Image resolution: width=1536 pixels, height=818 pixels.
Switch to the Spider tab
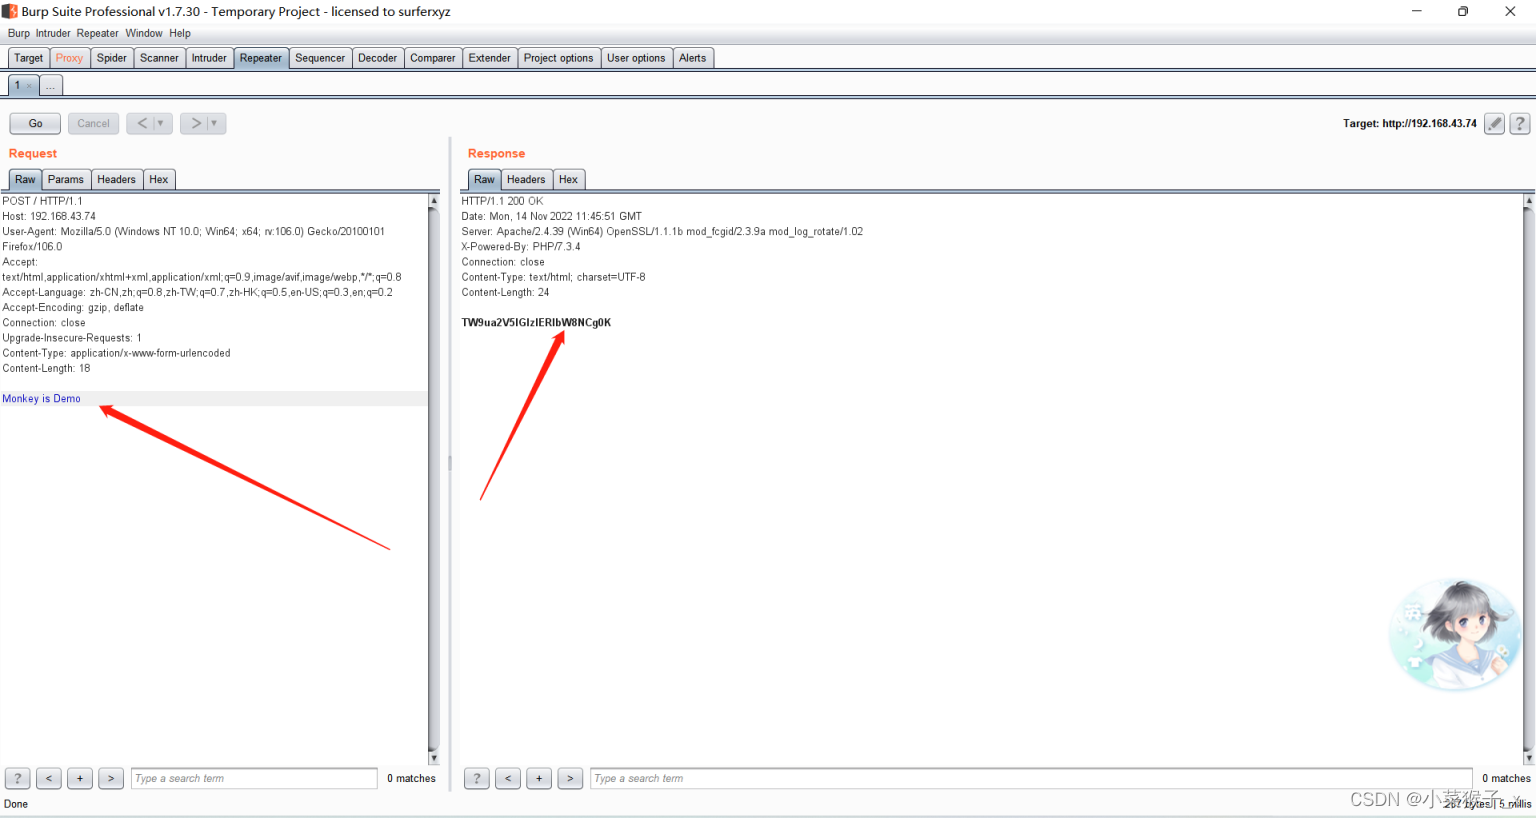[x=112, y=58]
